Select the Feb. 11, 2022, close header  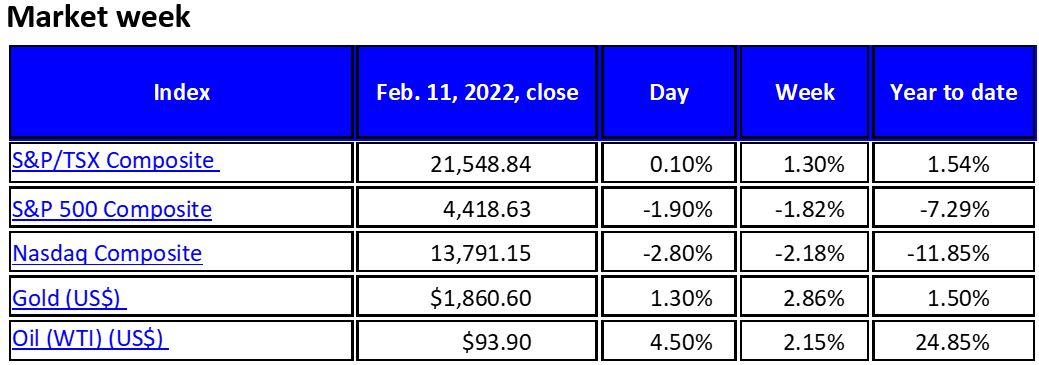tap(477, 92)
